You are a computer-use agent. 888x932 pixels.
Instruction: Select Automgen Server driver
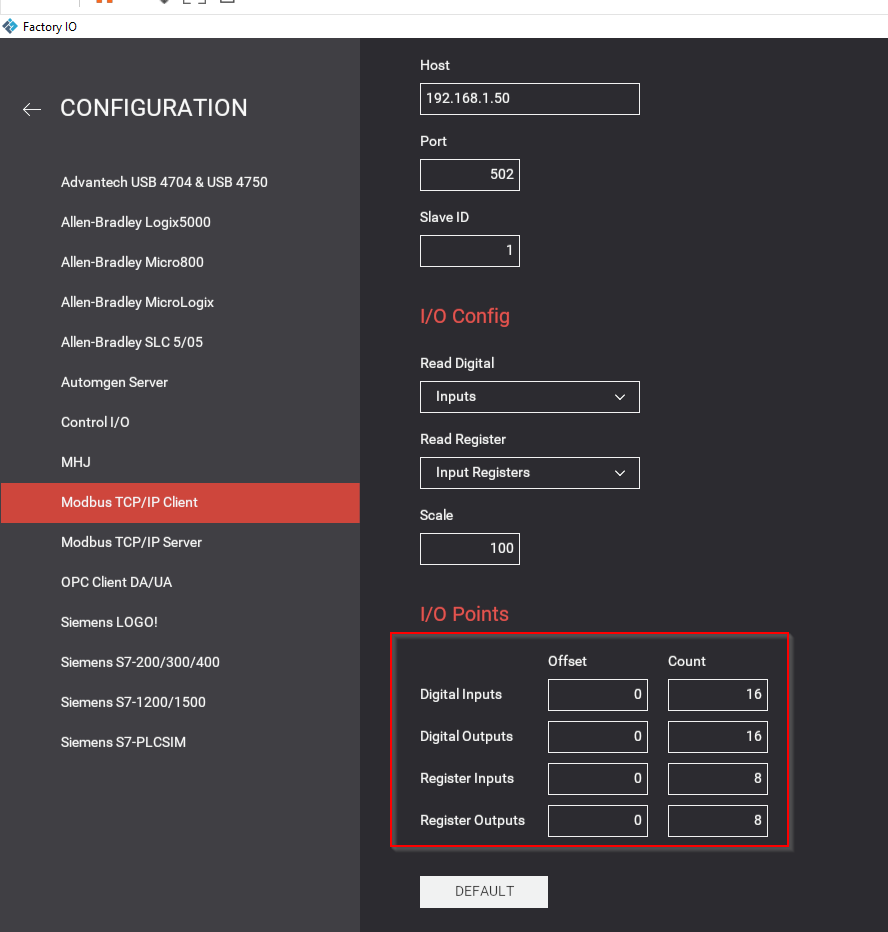click(114, 382)
